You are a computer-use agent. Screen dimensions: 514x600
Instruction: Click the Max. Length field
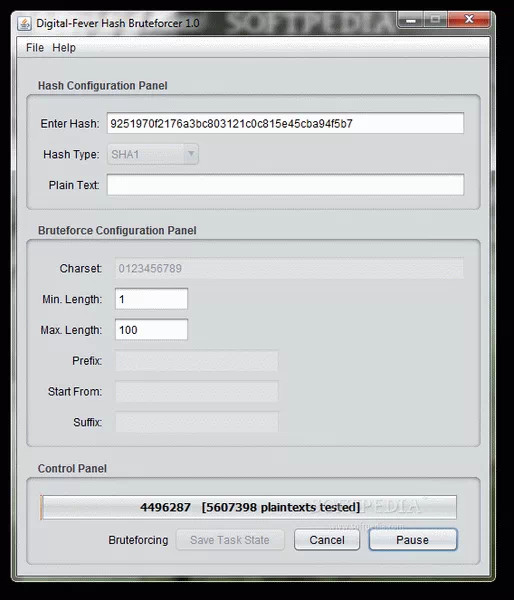152,330
